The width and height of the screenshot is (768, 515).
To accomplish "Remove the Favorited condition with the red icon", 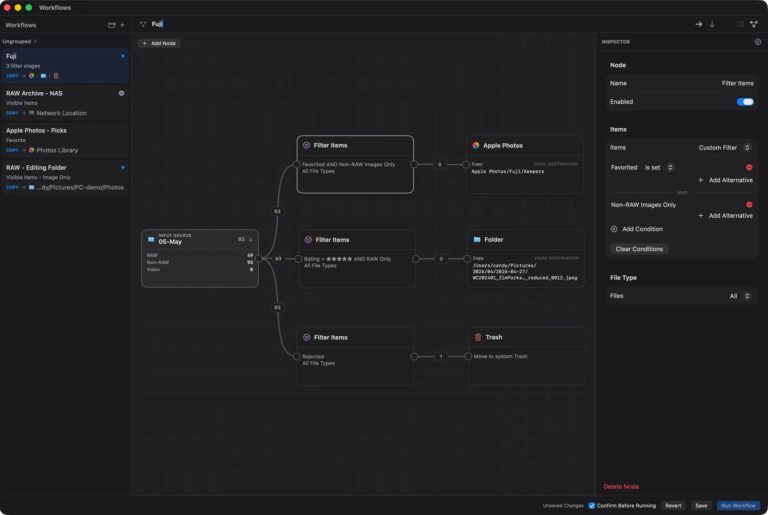I will 749,168.
